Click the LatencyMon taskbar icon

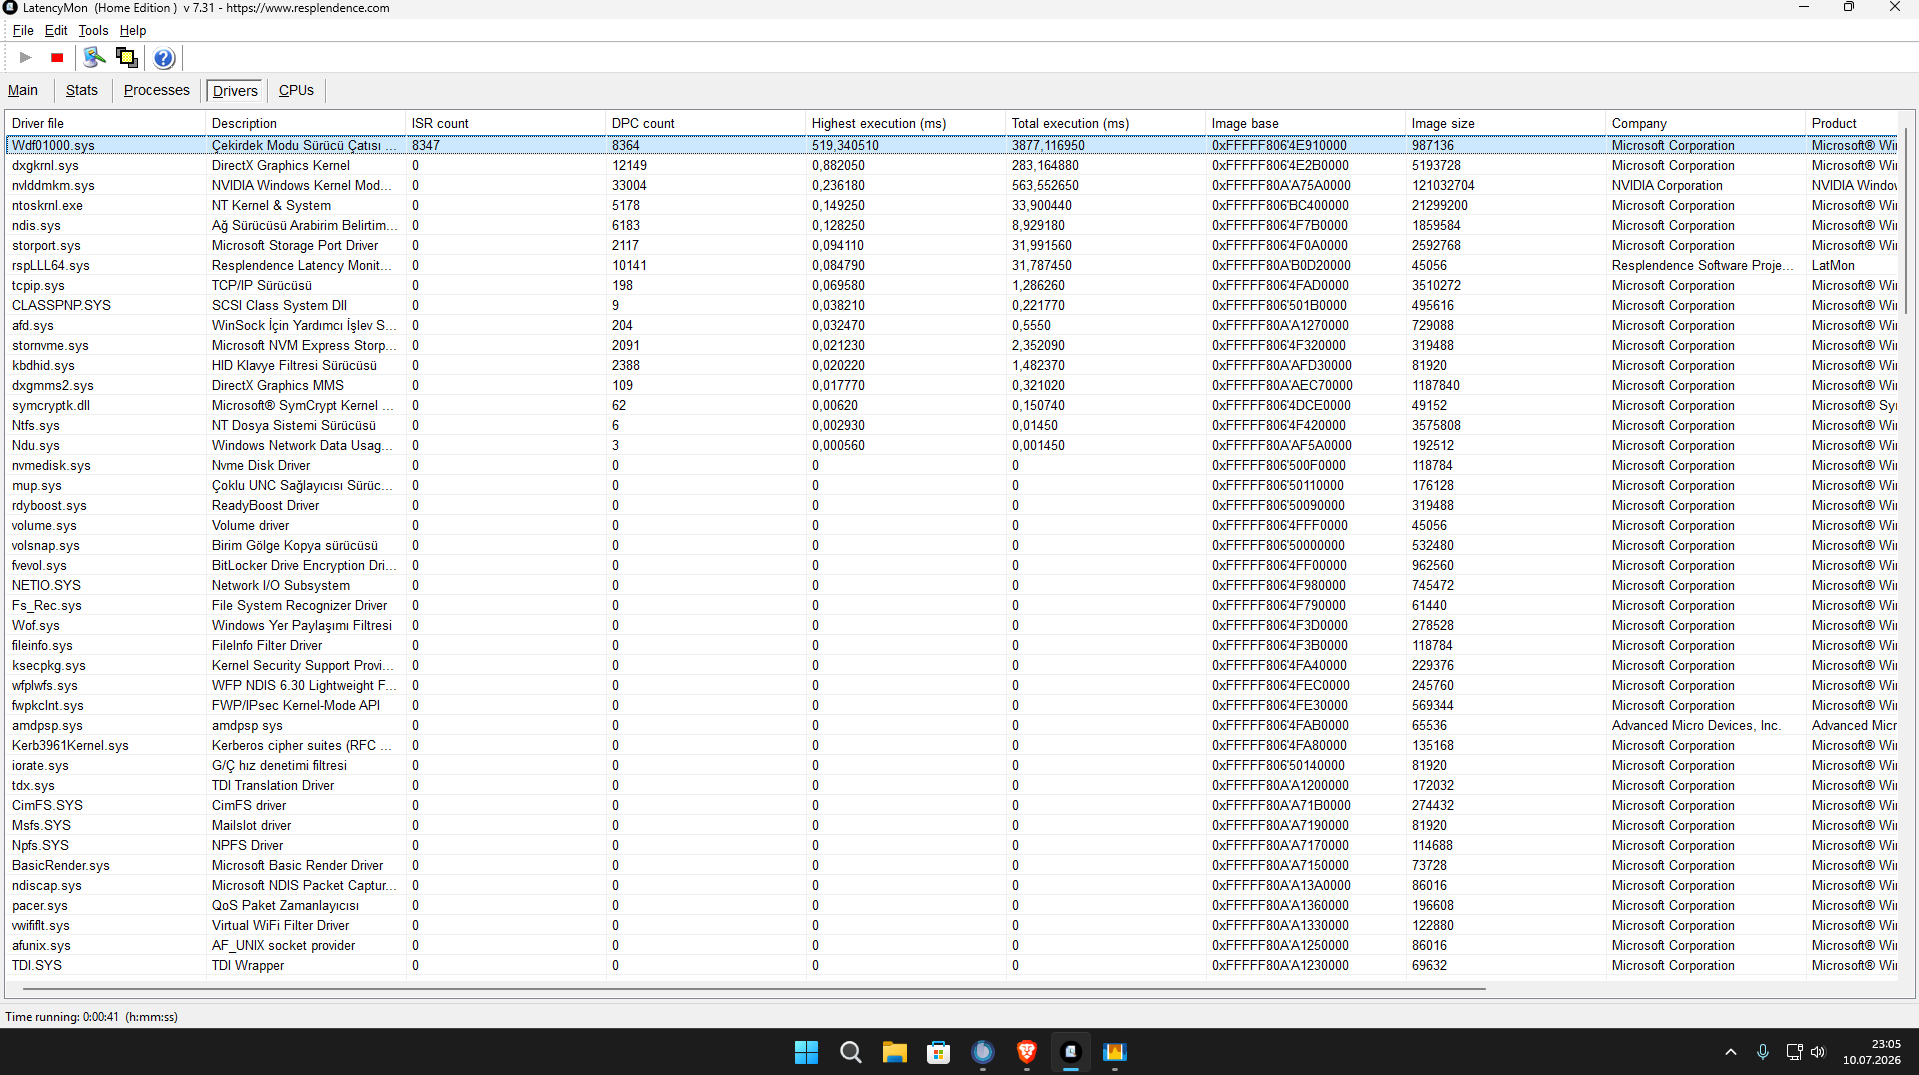tap(1070, 1052)
